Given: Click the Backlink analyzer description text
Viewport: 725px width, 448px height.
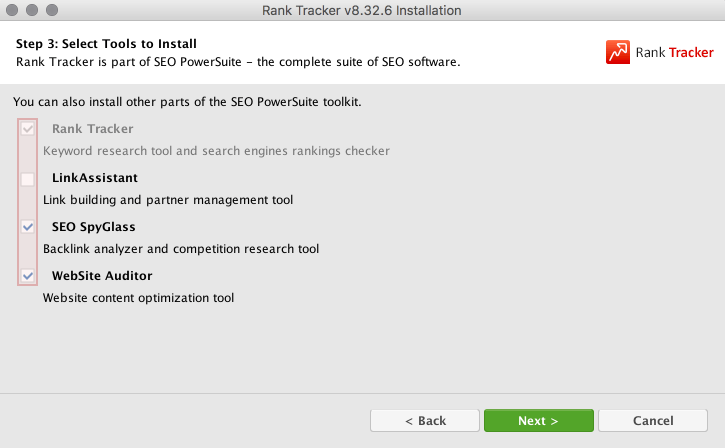Looking at the screenshot, I should (x=181, y=249).
